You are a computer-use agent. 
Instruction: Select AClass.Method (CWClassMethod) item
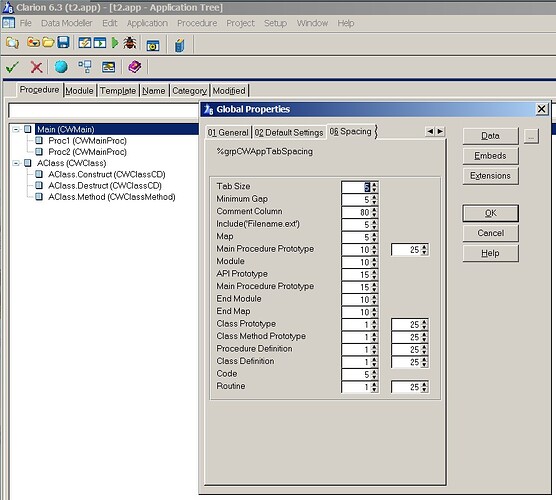pos(112,197)
